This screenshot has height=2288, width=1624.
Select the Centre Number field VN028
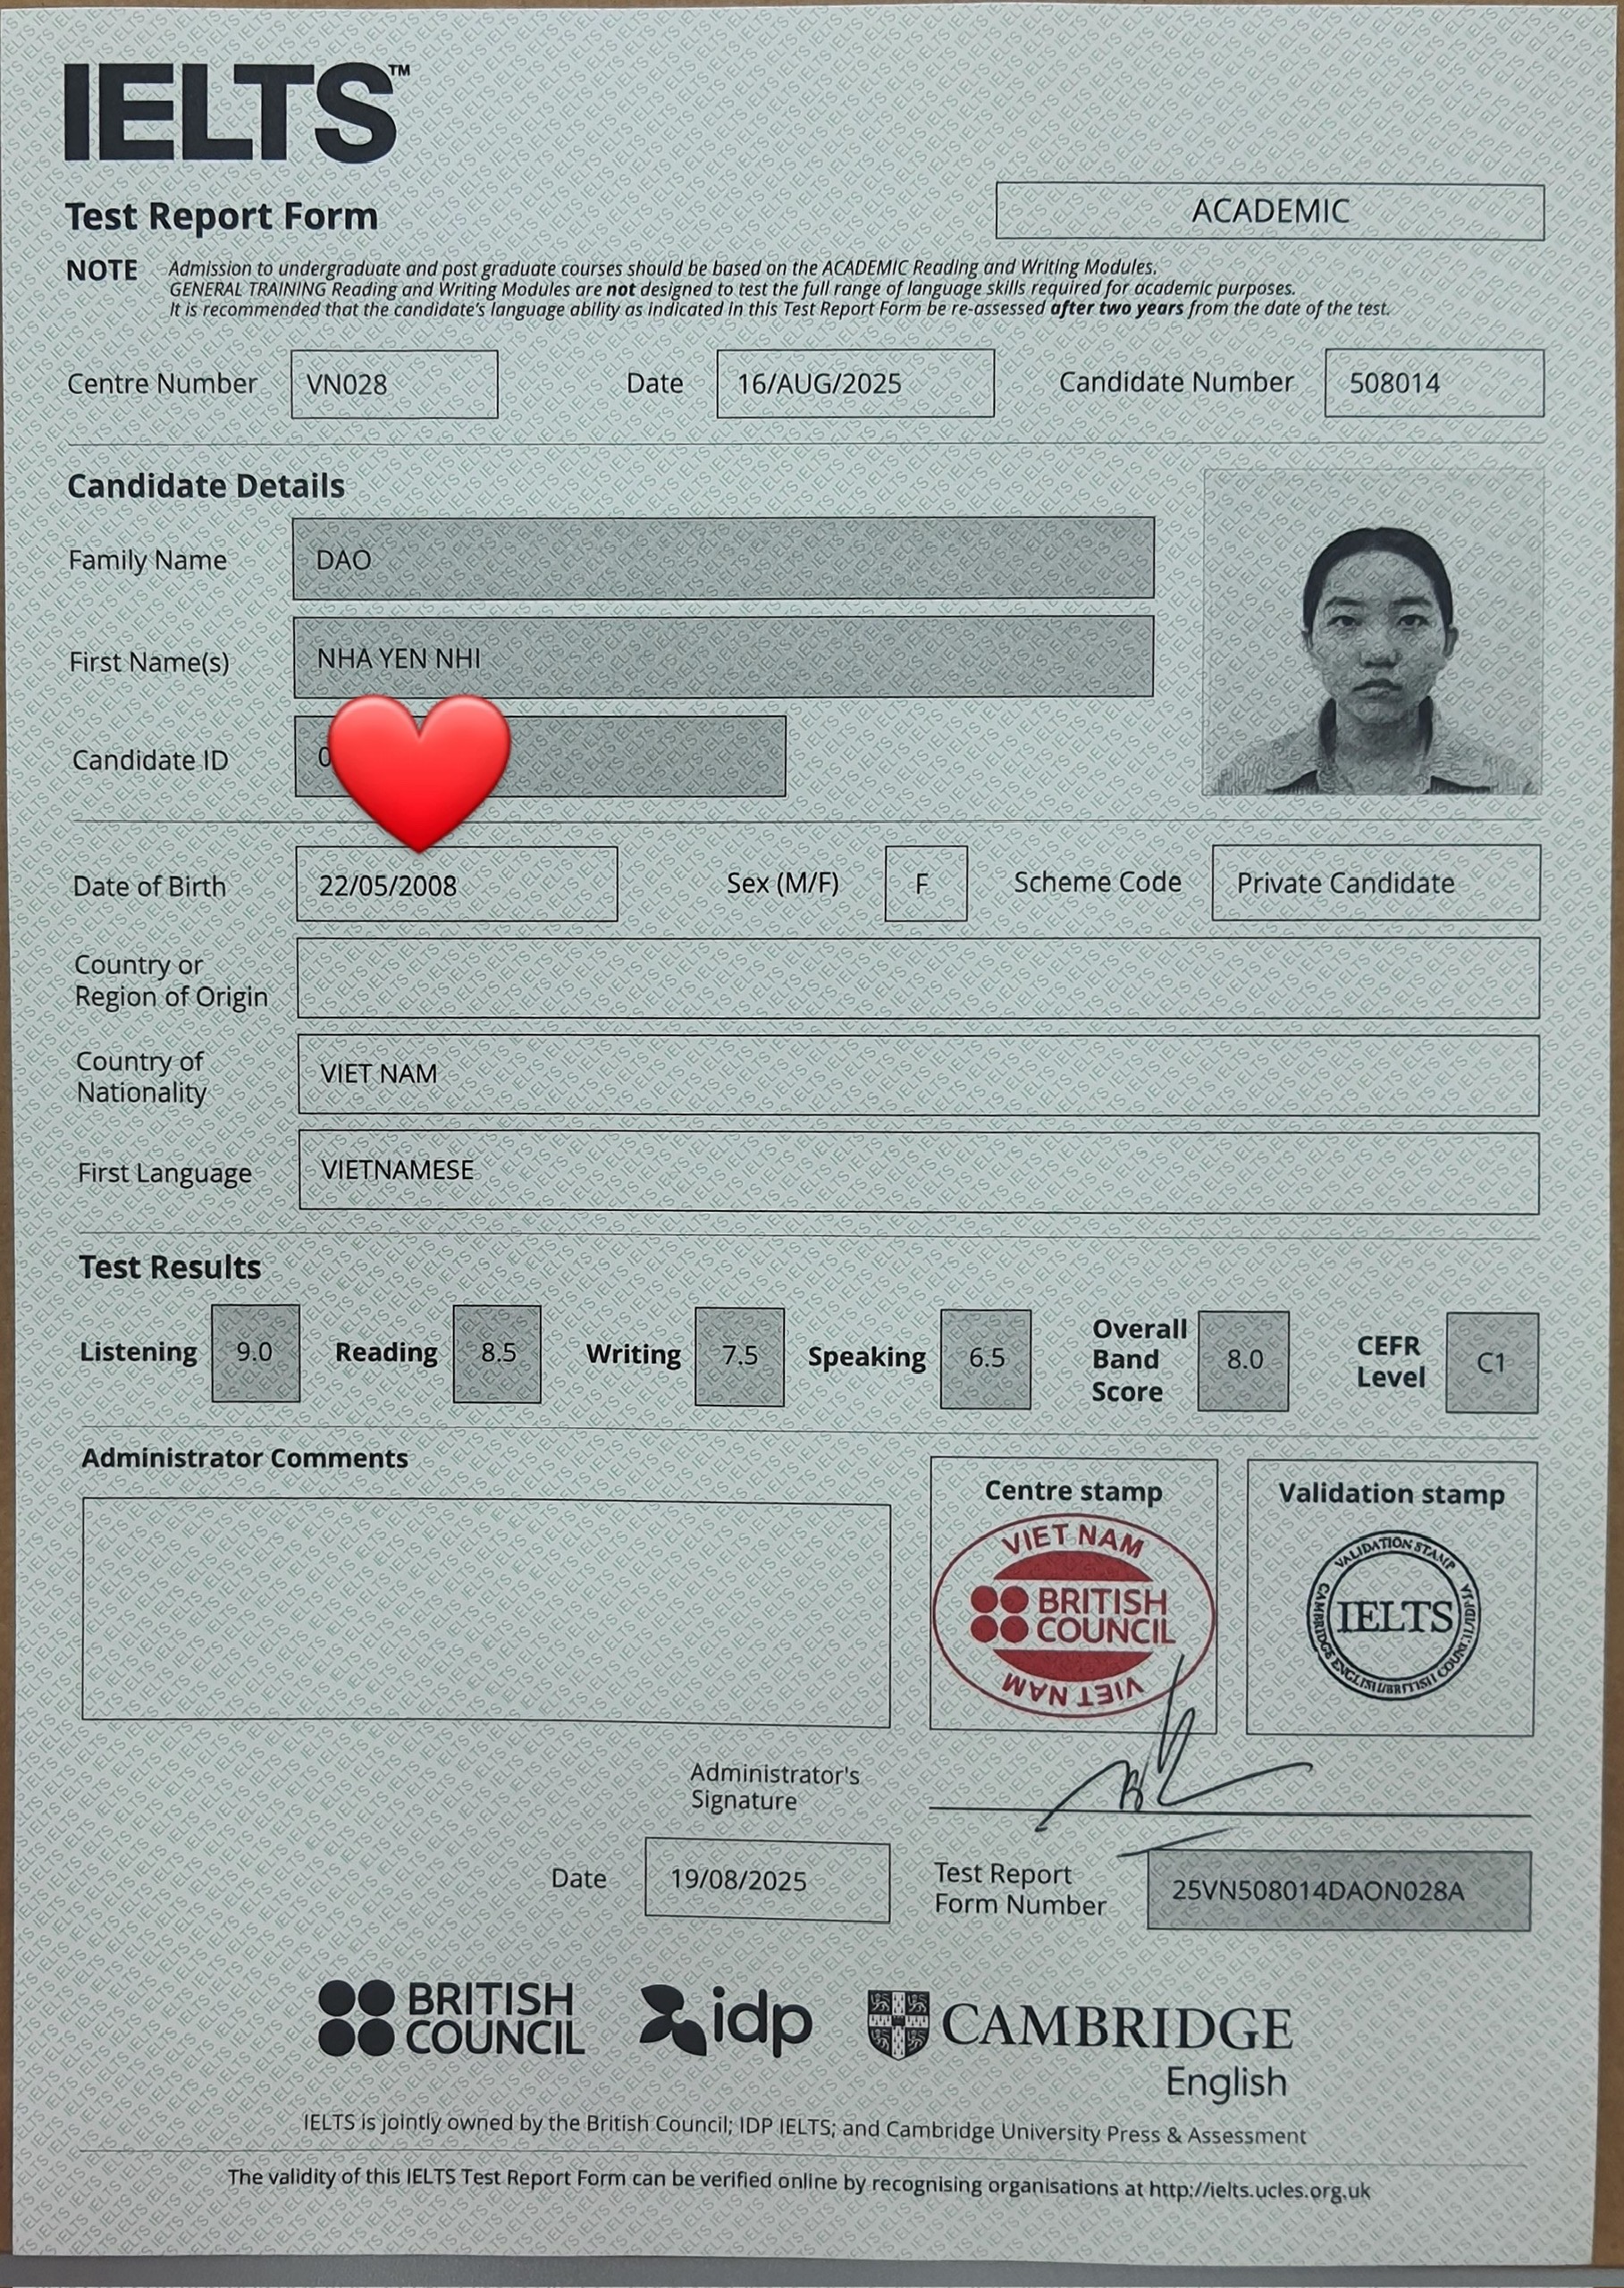394,384
